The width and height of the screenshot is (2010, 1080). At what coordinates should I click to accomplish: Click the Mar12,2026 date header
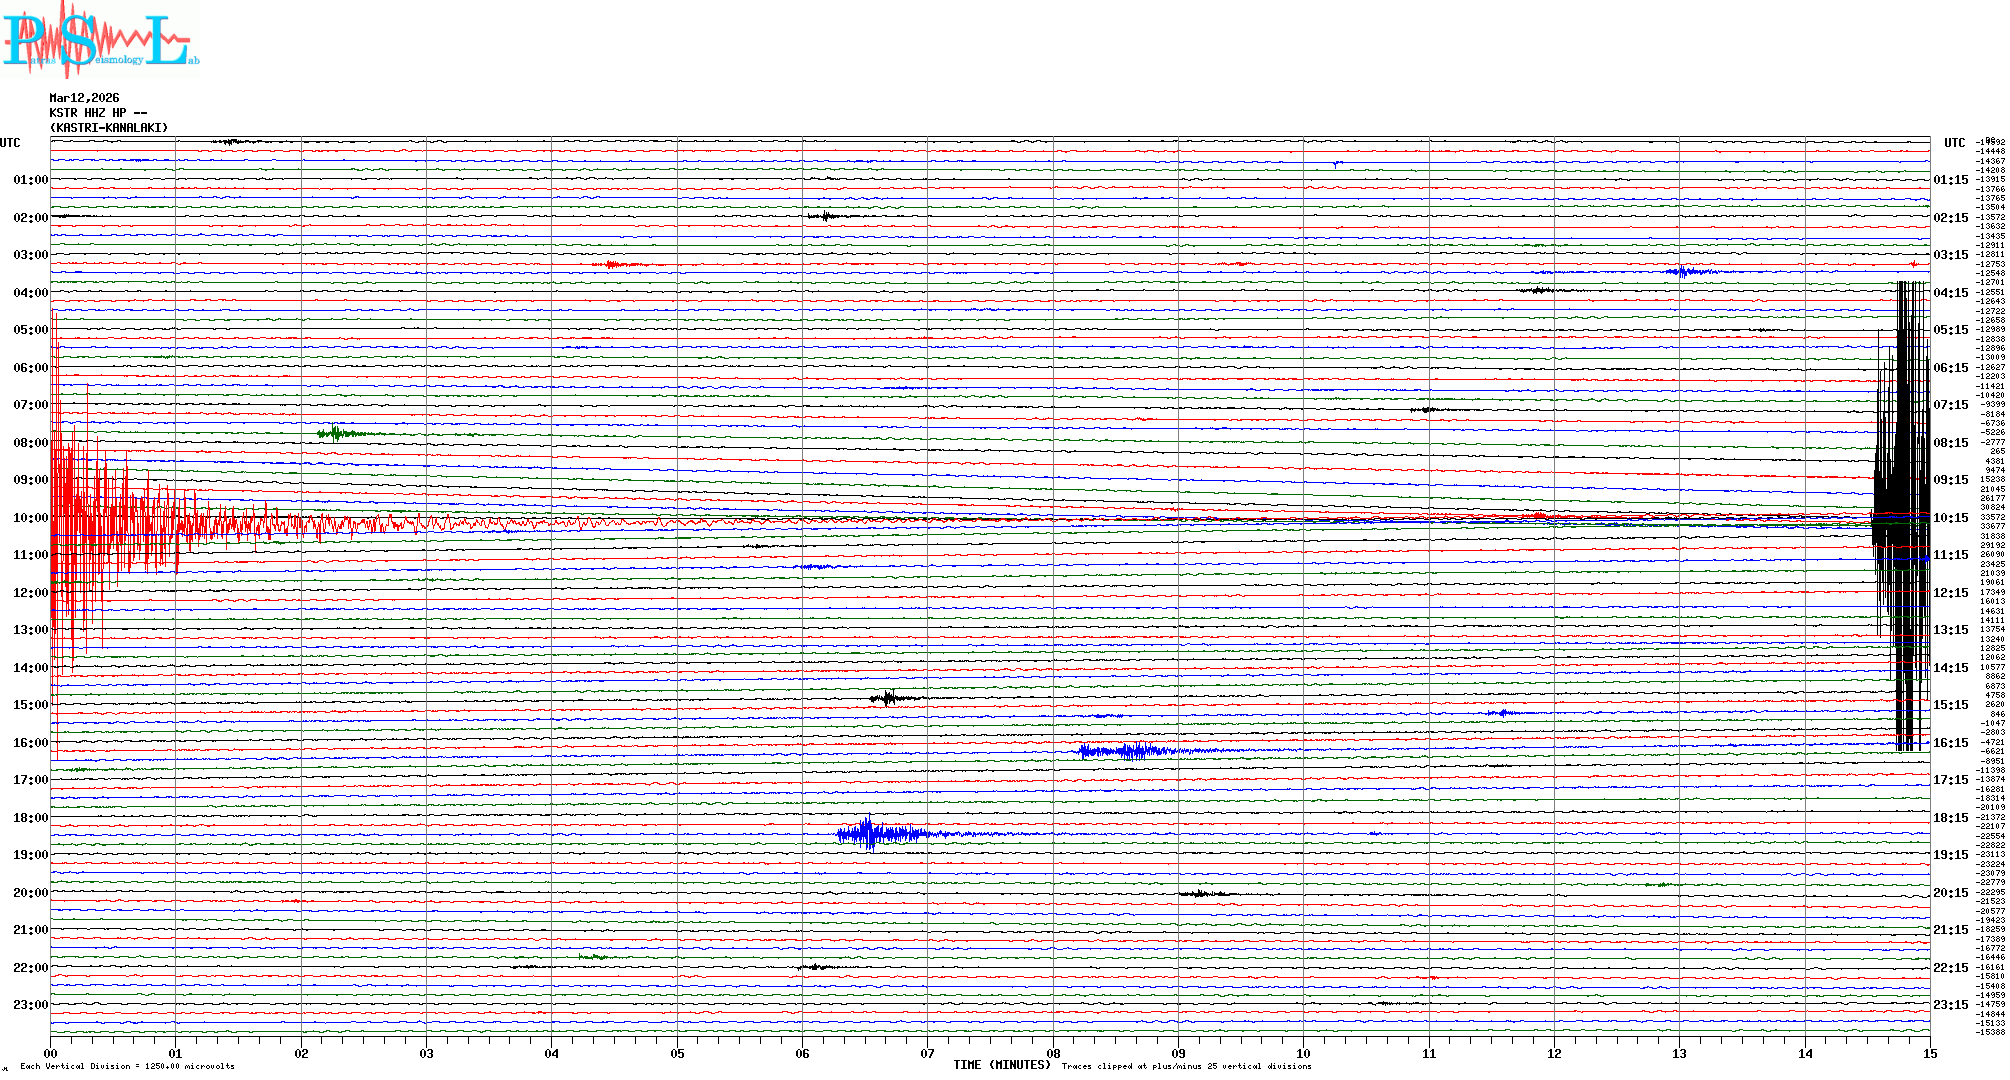[x=84, y=98]
